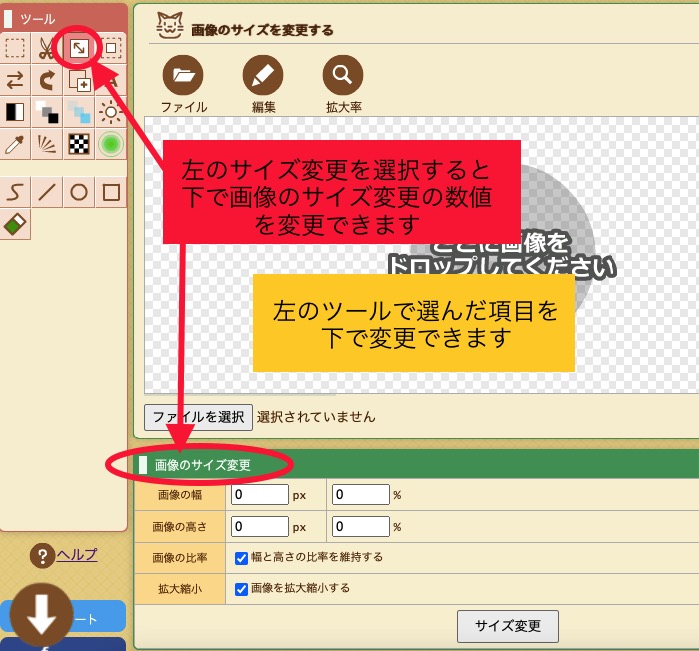This screenshot has height=651, width=699.
Task: Select the eraser tool
Action: click(x=15, y=224)
